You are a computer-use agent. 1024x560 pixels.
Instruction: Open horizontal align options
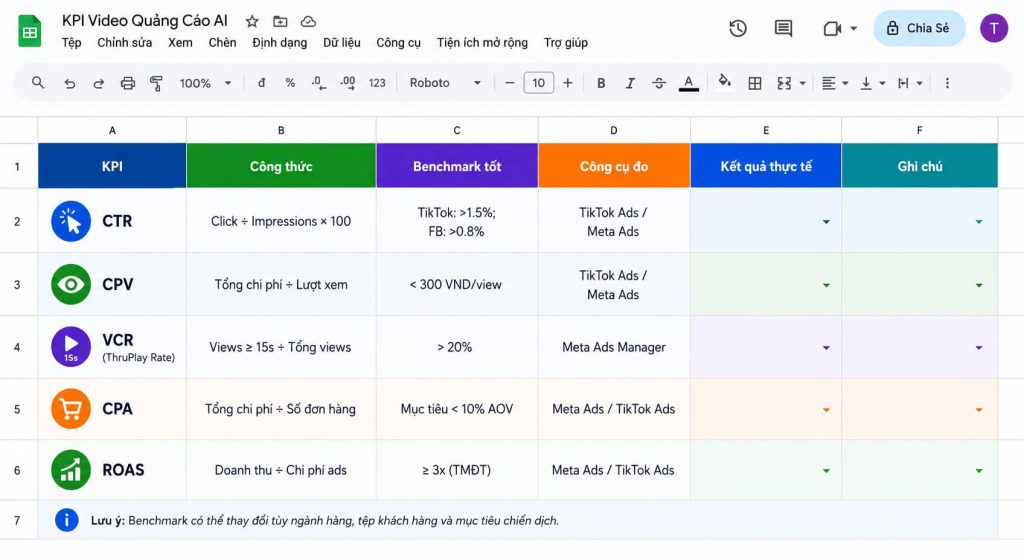point(835,83)
